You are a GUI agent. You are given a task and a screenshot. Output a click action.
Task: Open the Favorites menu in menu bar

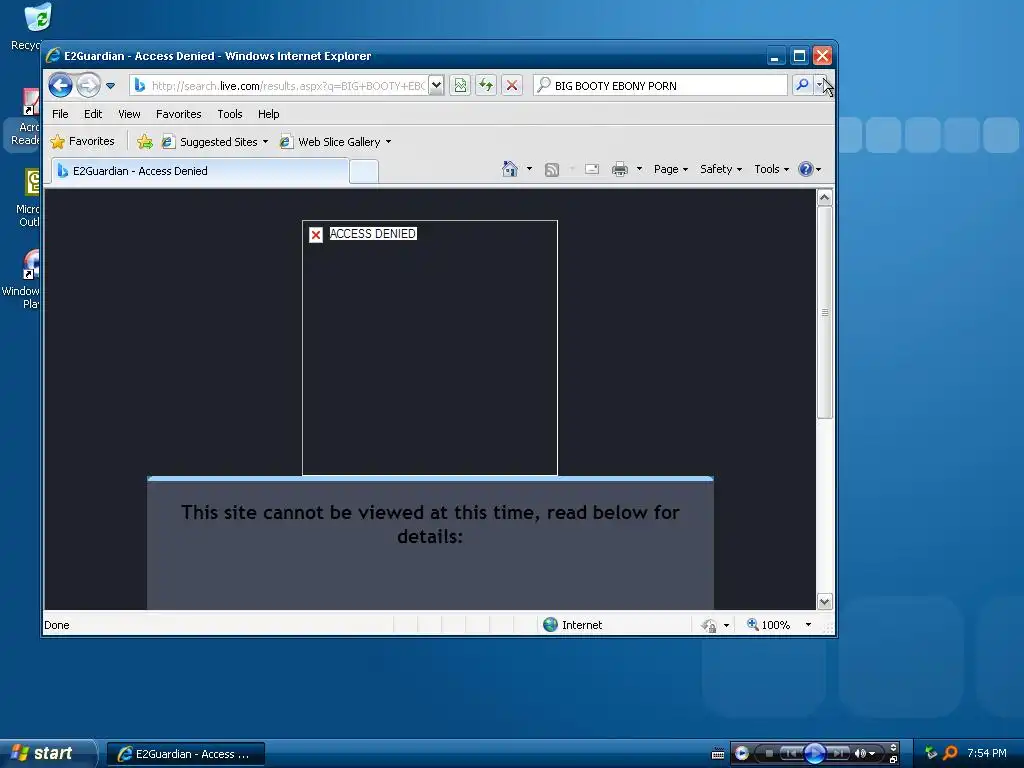pos(178,114)
